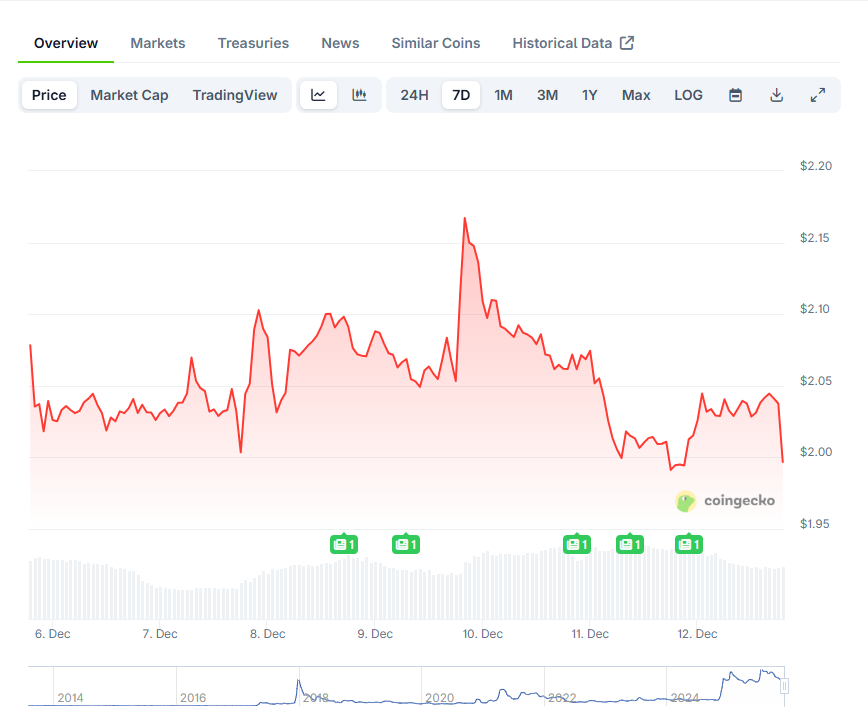Image resolution: width=868 pixels, height=715 pixels.
Task: Enable the LOG scale toggle
Action: (688, 94)
